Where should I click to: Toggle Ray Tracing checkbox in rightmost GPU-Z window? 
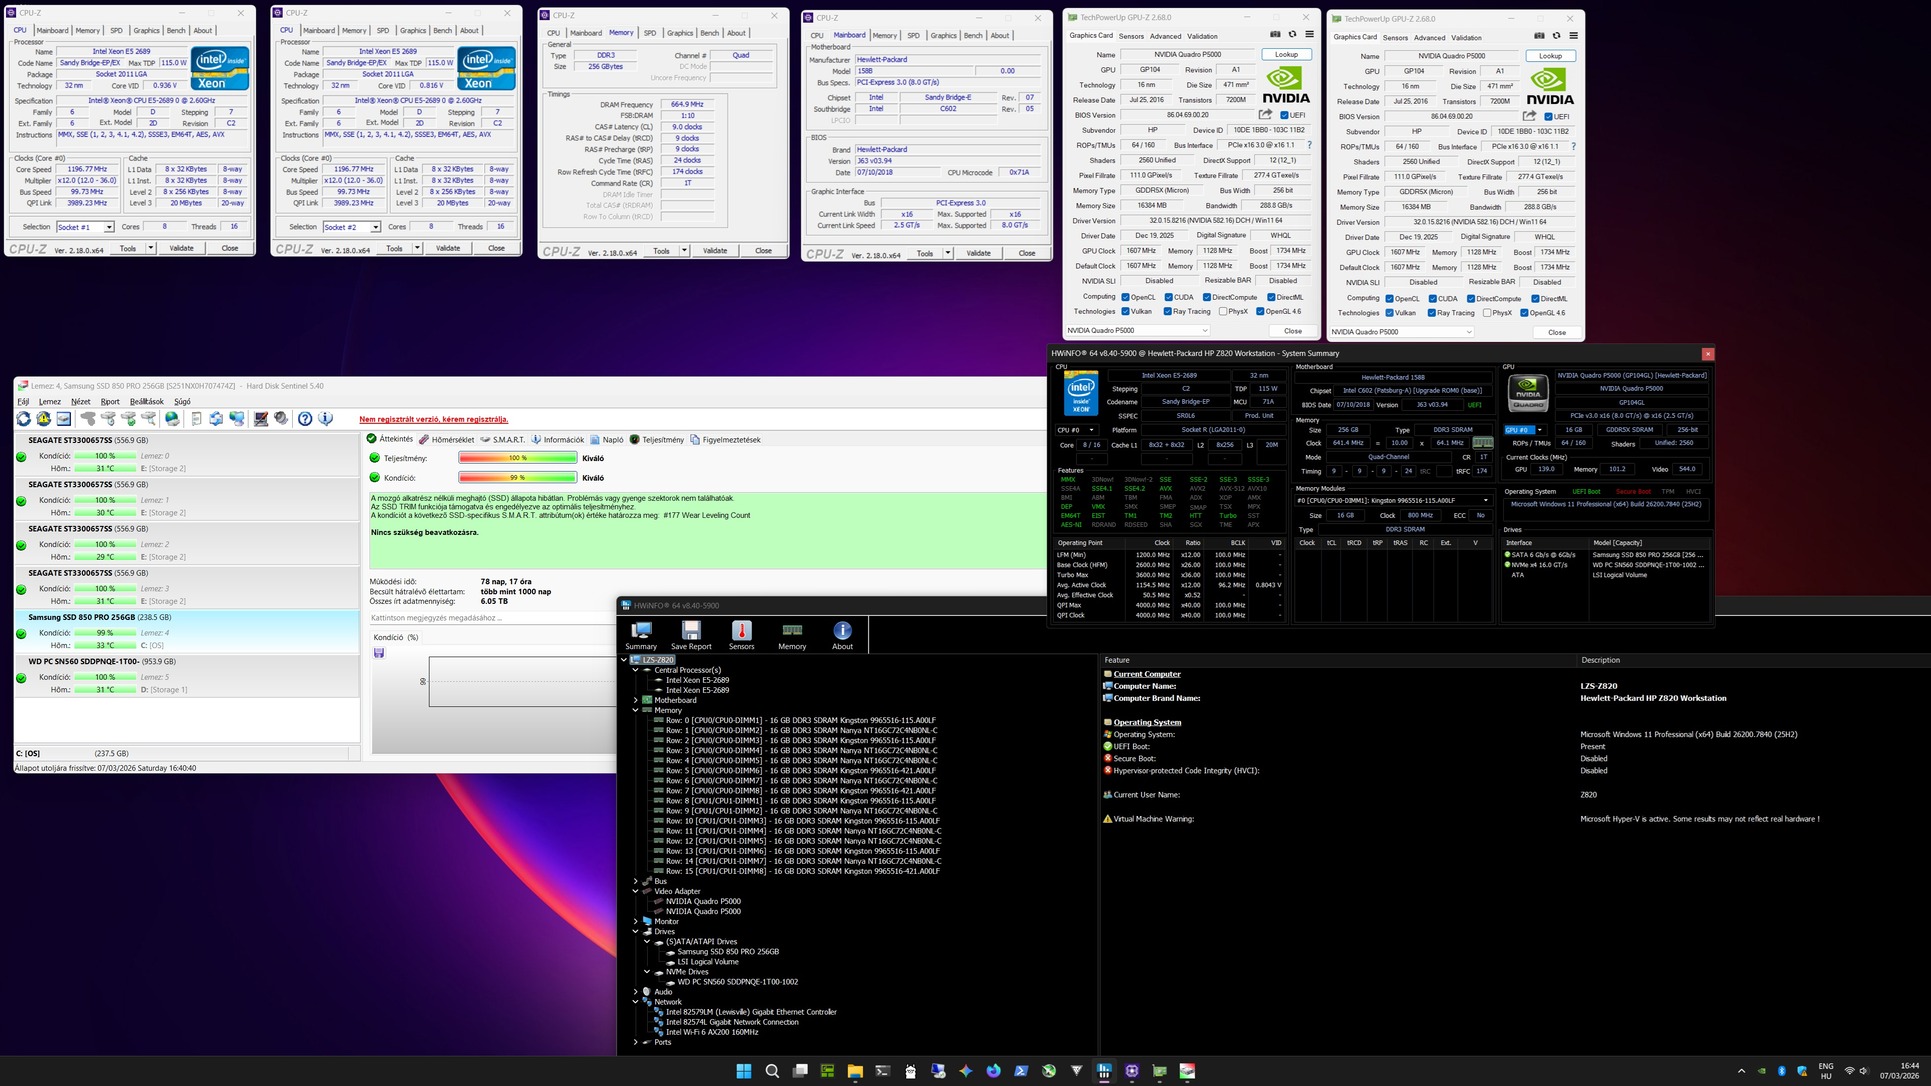[x=1431, y=313]
